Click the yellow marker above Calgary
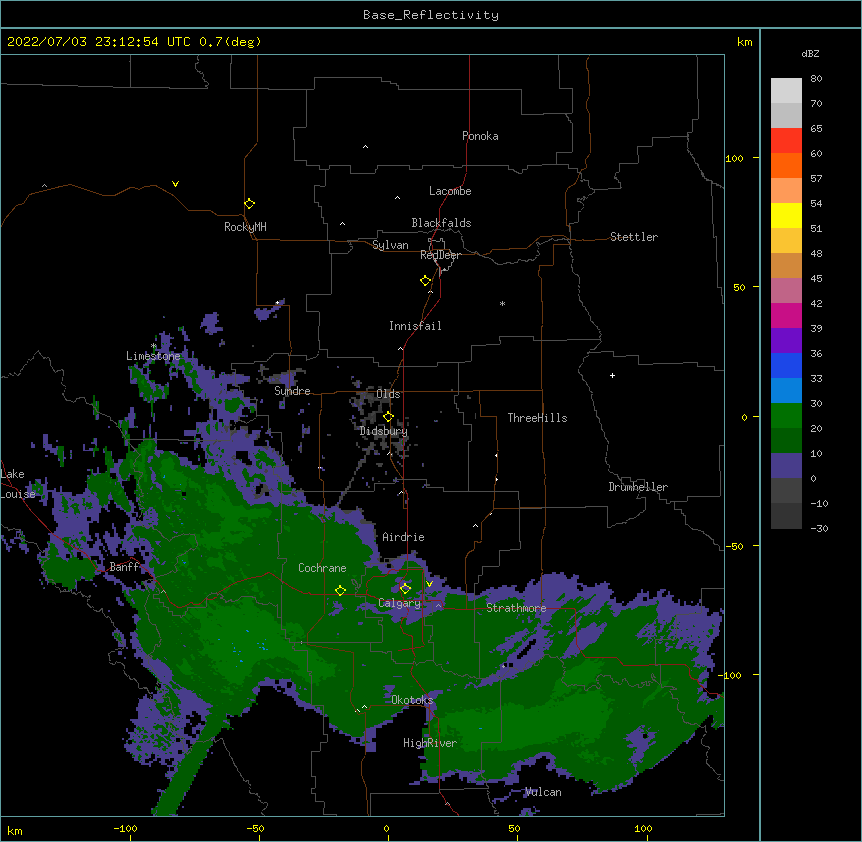Image resolution: width=862 pixels, height=842 pixels. click(405, 589)
